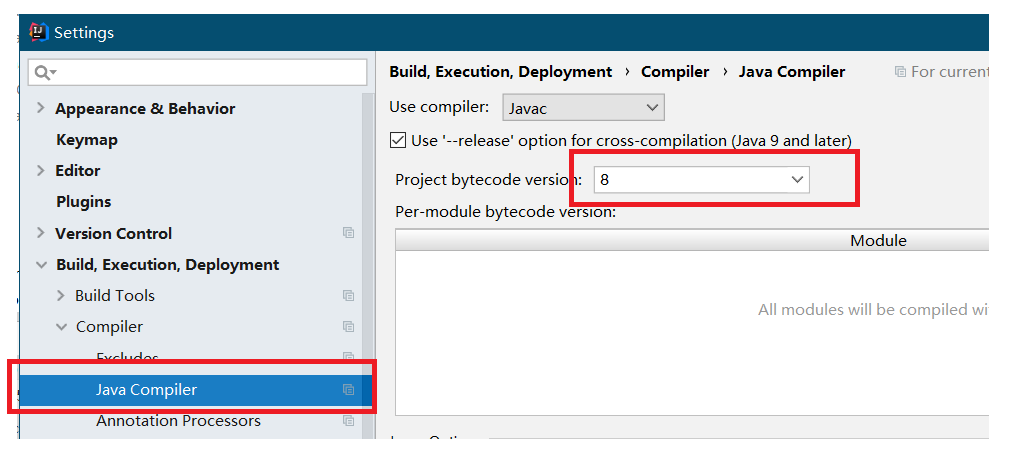1020x467 pixels.
Task: Click the Compiler breadcrumb link
Action: tap(675, 72)
